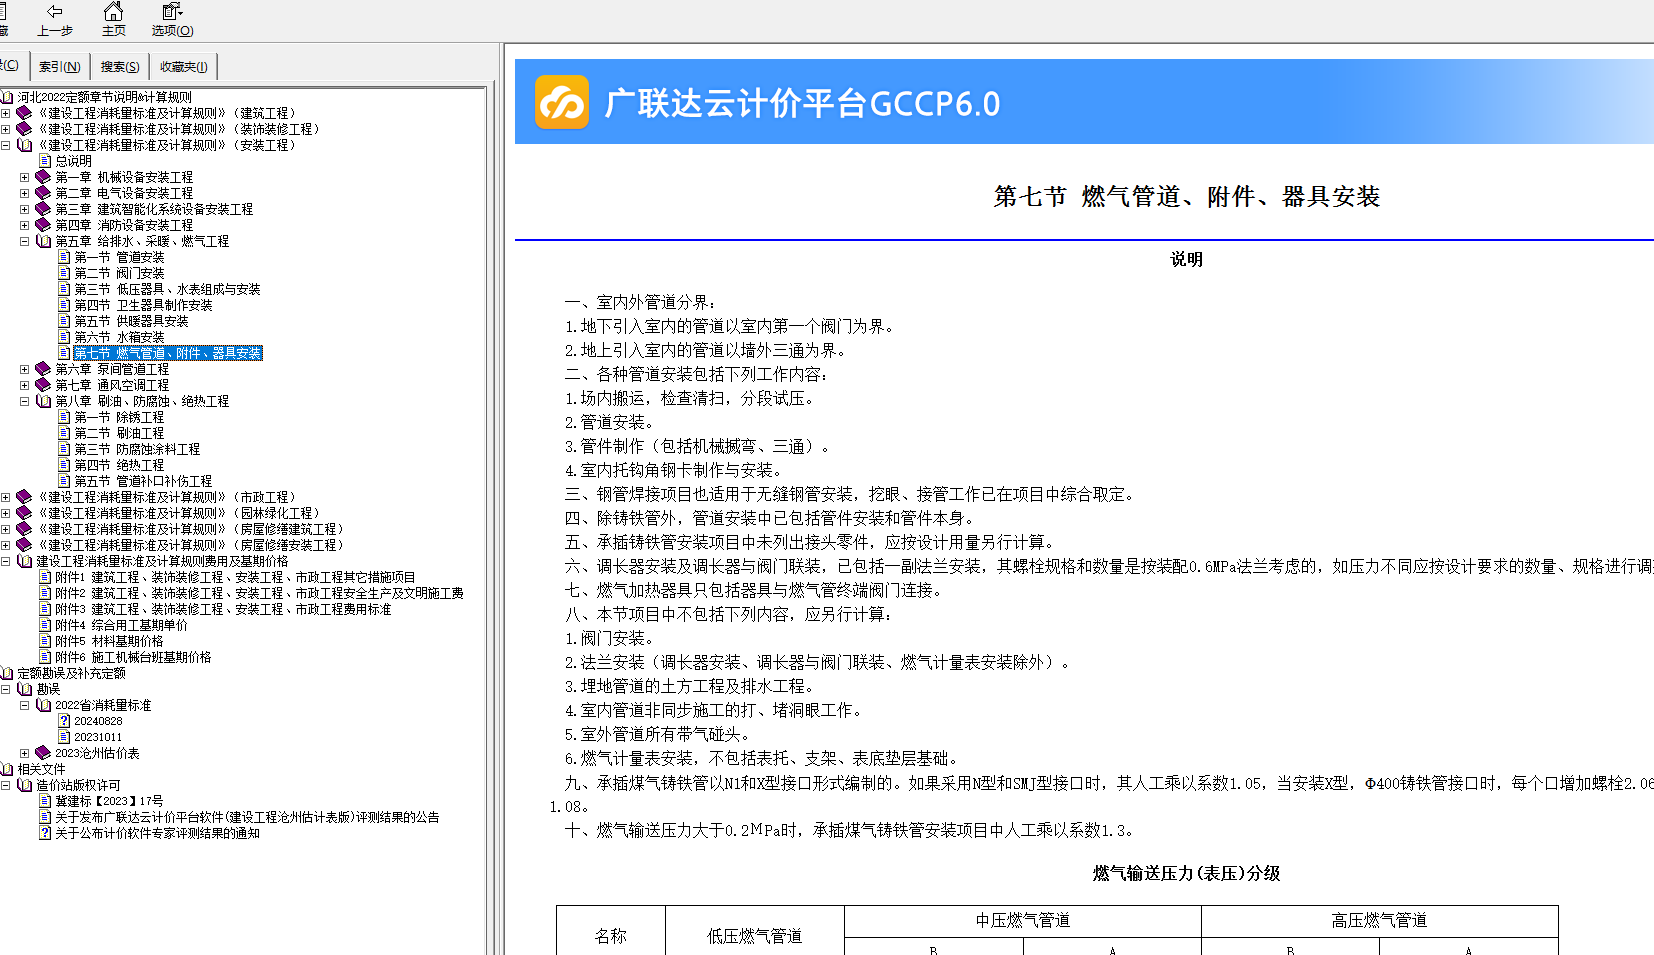Switch to the 收藏夹(I) tab
This screenshot has width=1654, height=955.
point(183,67)
